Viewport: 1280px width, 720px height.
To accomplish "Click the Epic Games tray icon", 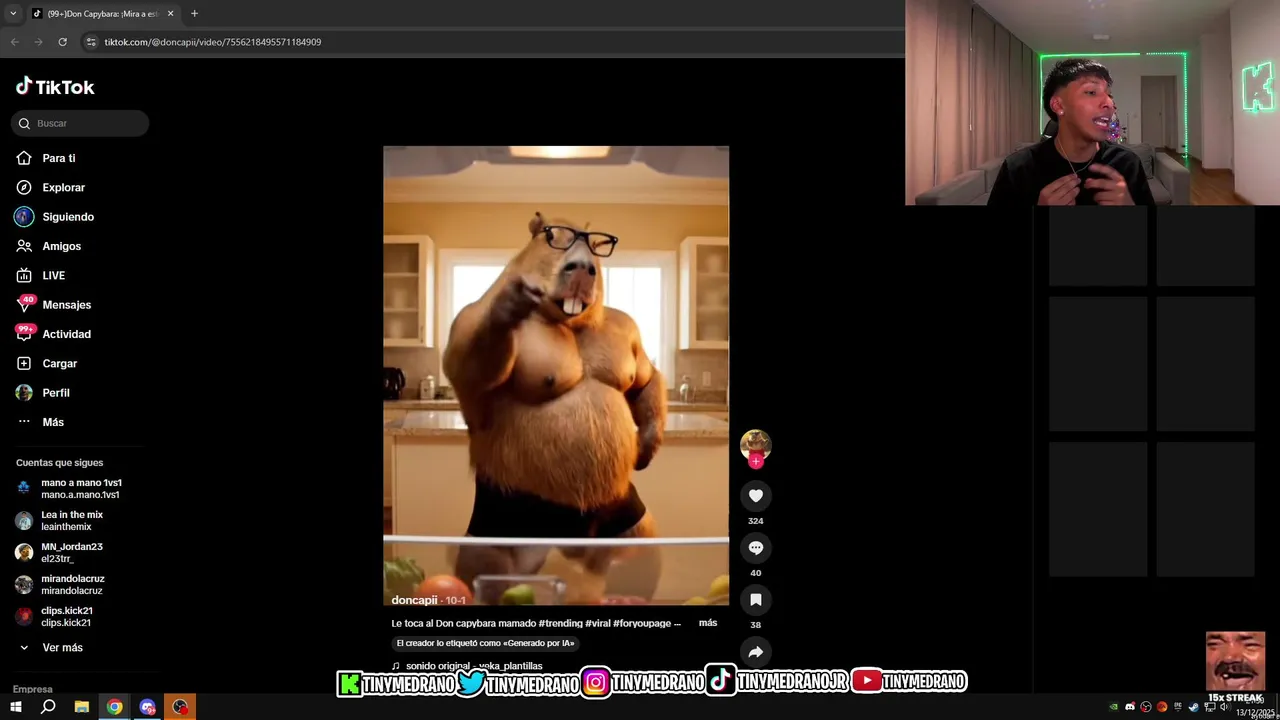I will (1178, 707).
